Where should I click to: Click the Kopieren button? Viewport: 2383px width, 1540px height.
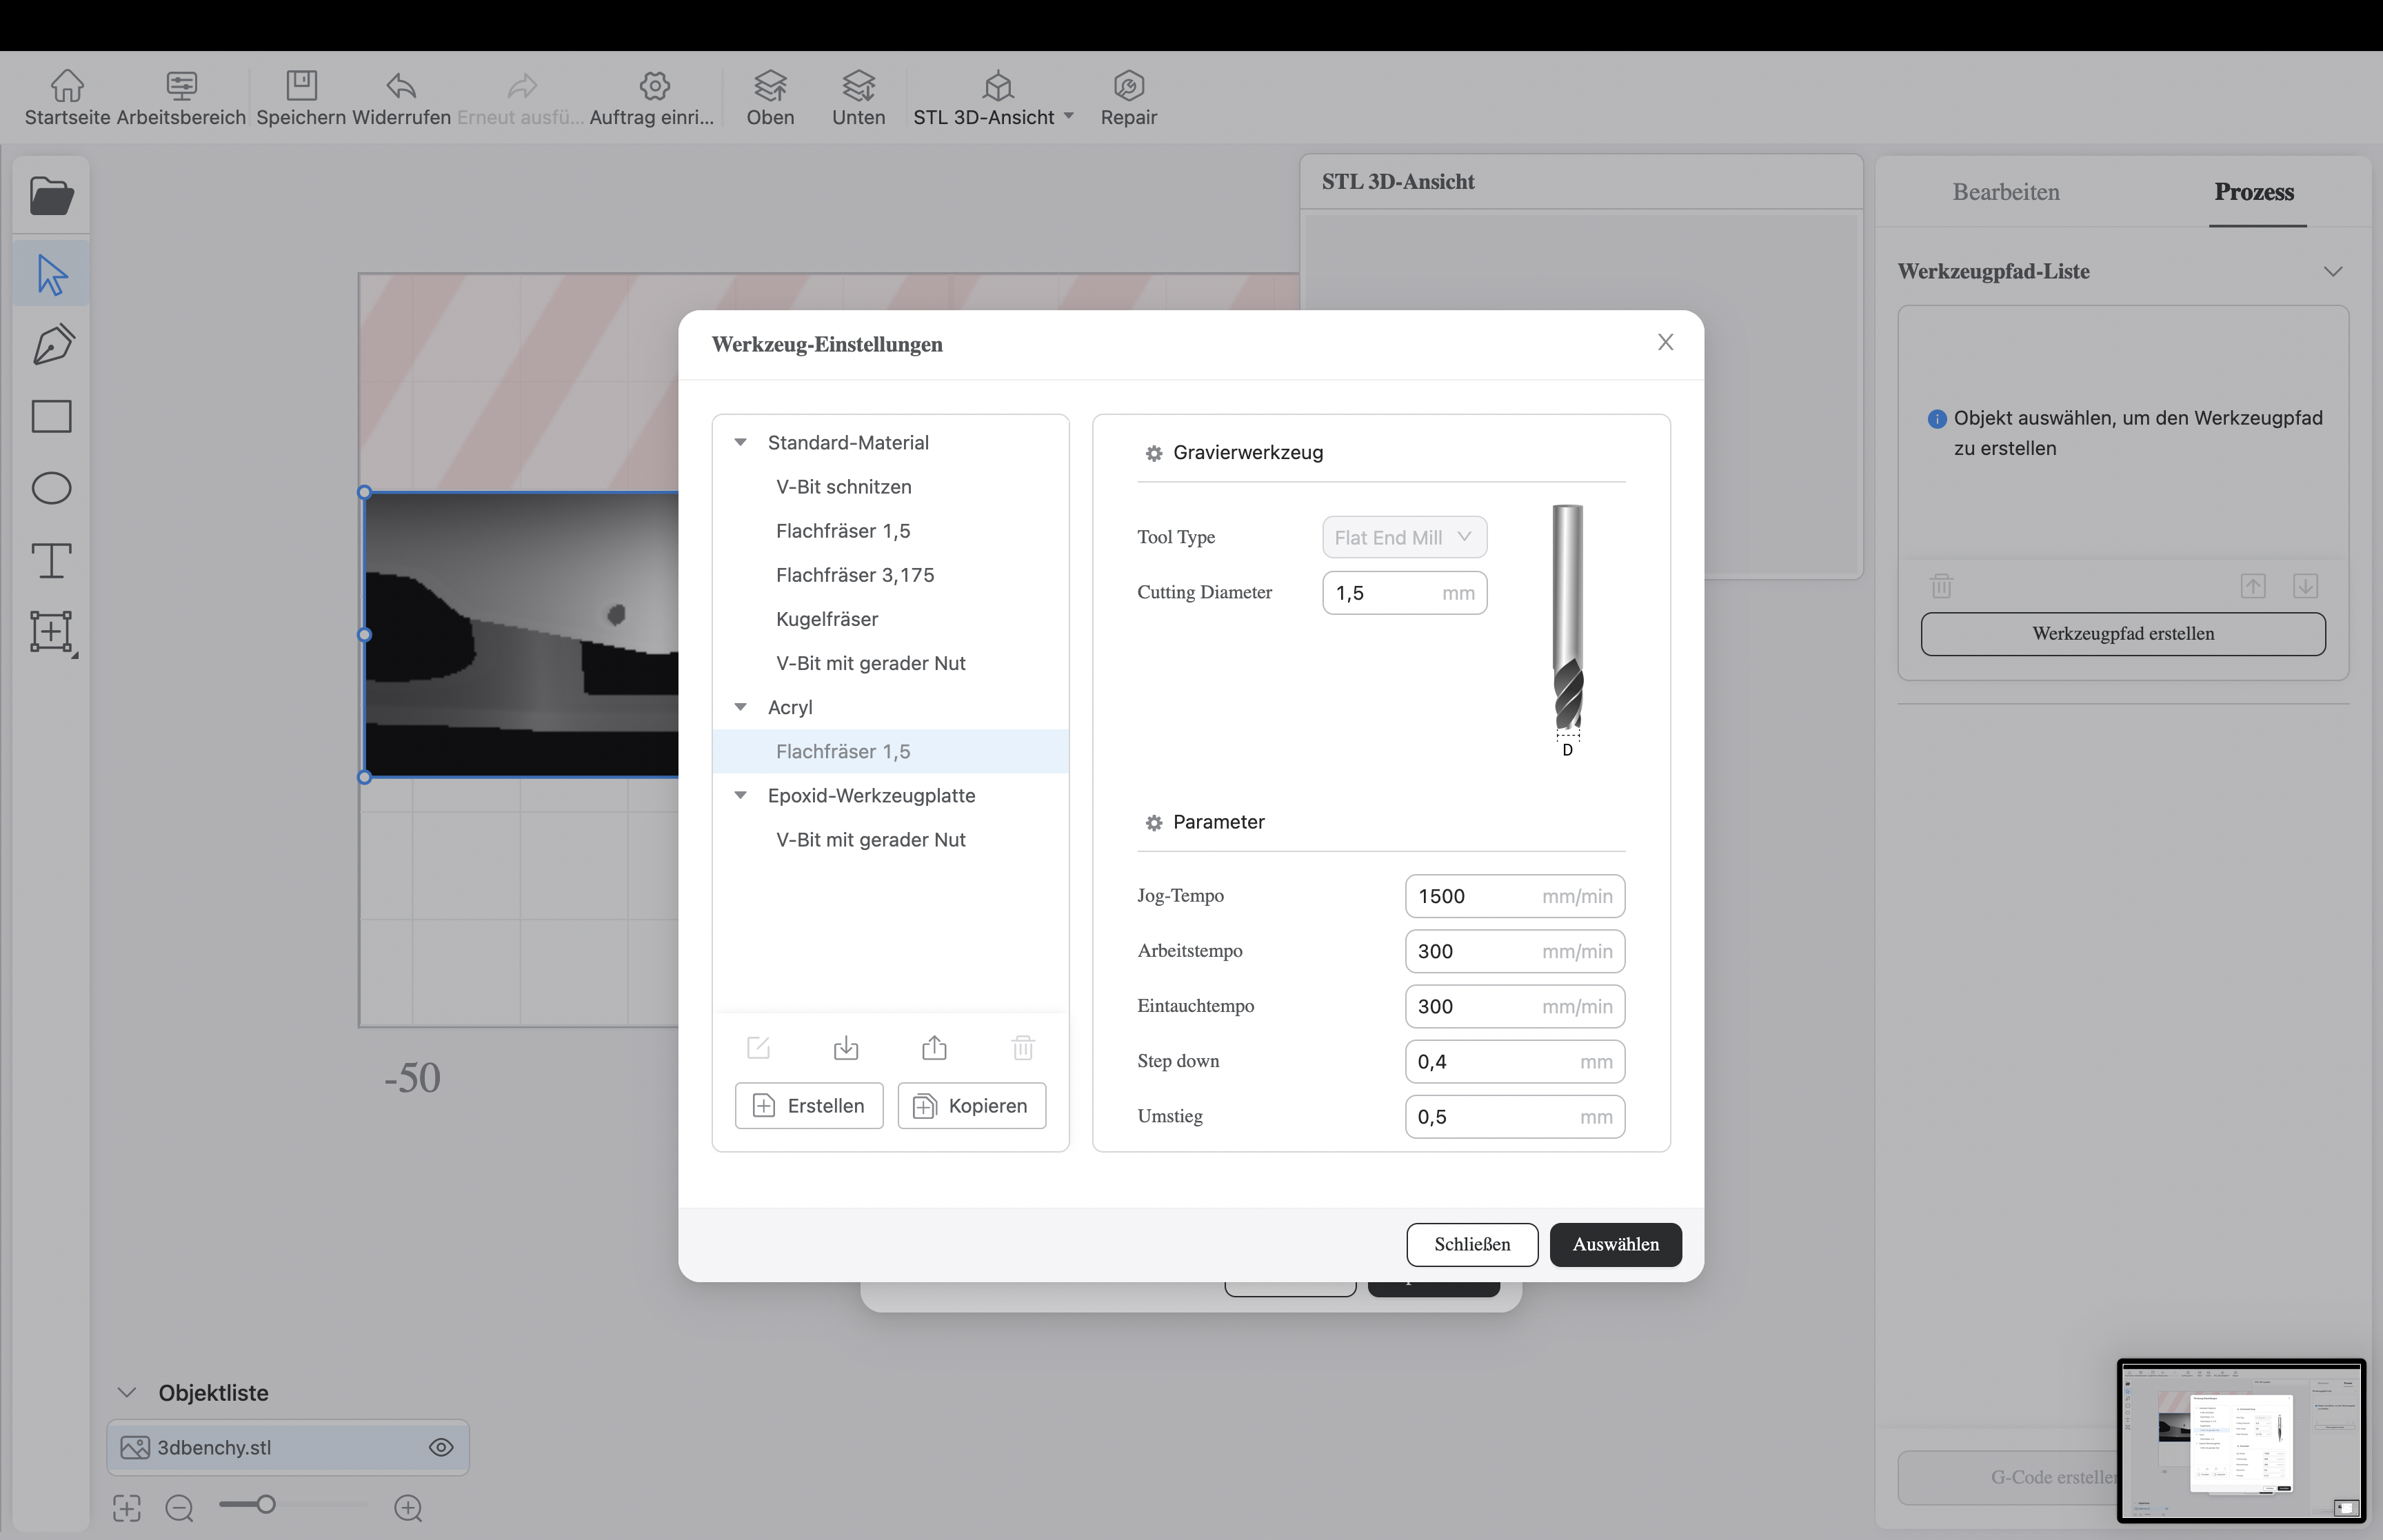click(971, 1105)
